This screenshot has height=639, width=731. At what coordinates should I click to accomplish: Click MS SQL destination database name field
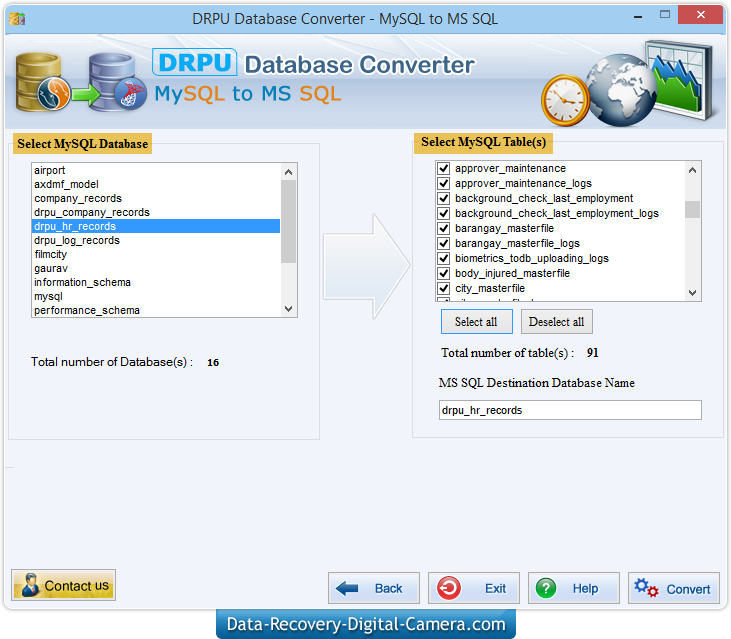click(x=570, y=410)
